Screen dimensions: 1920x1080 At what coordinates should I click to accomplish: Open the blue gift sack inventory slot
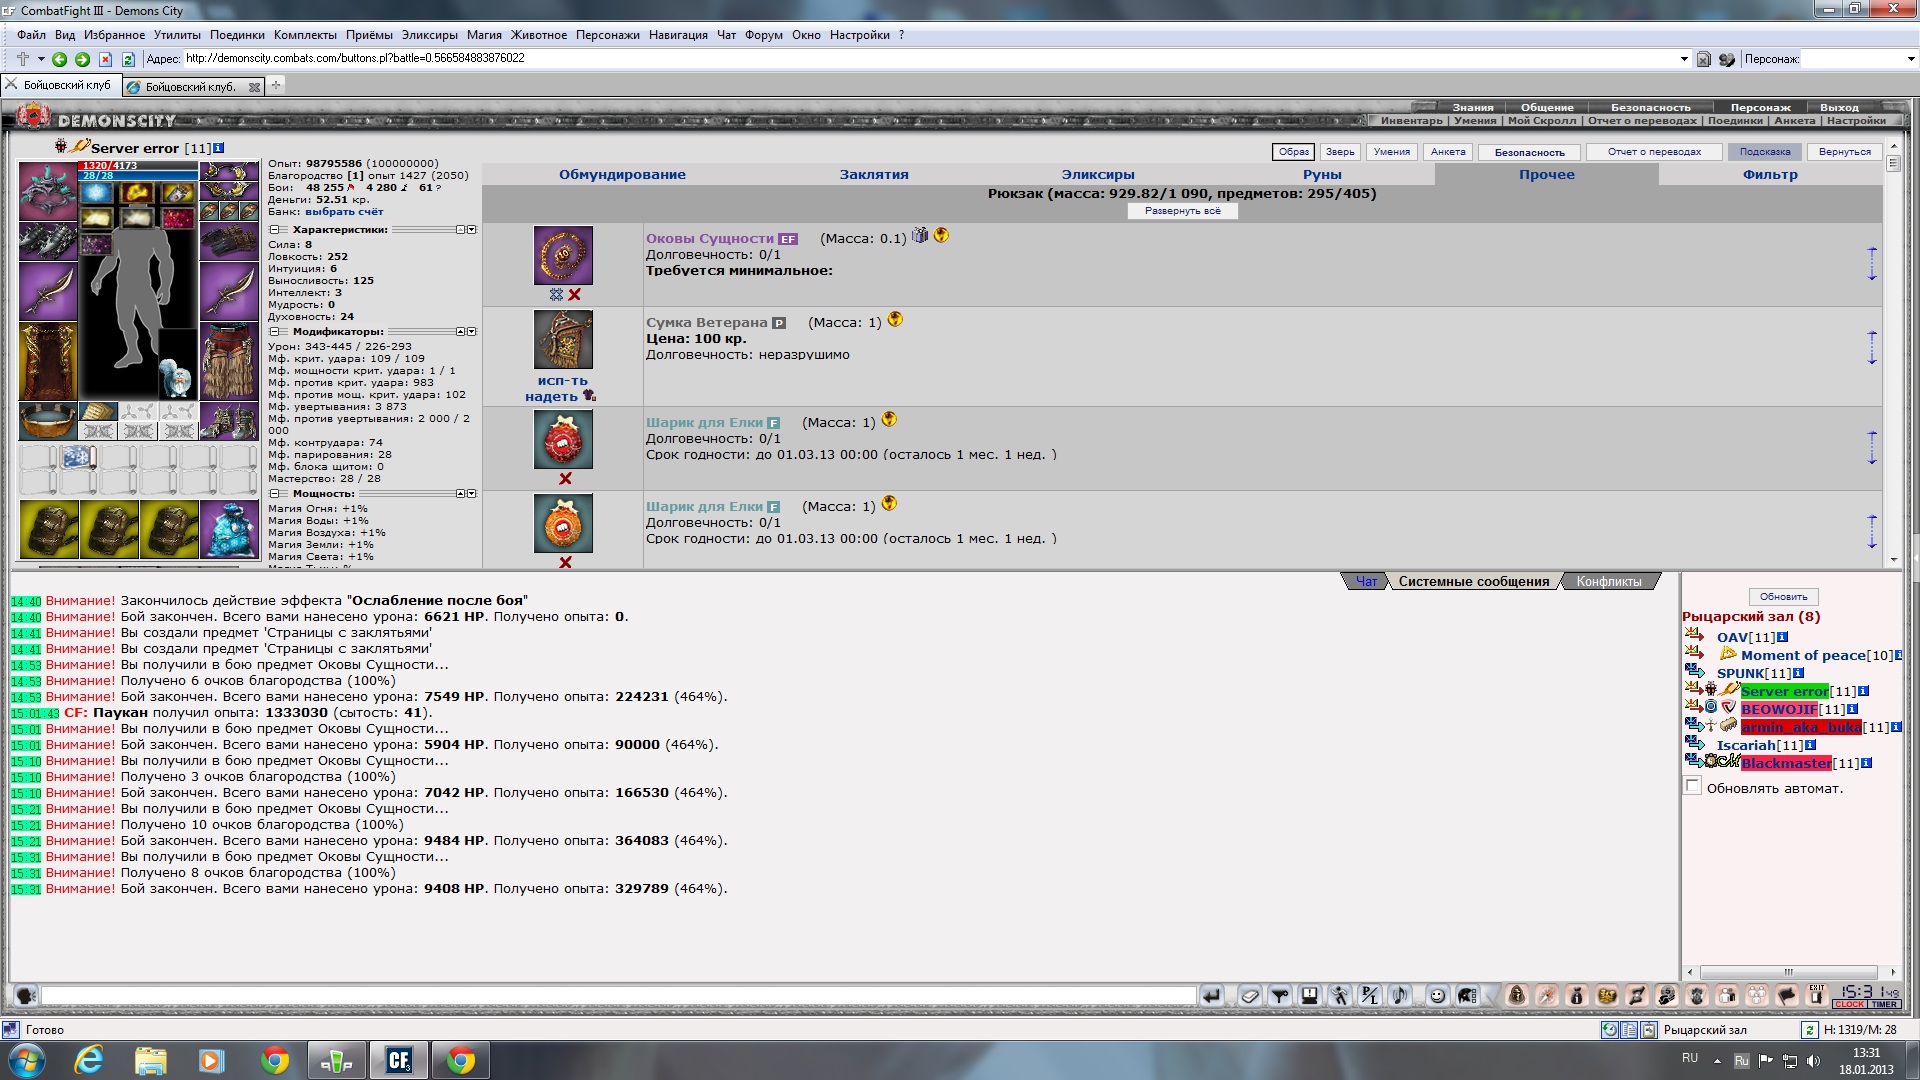coord(229,529)
